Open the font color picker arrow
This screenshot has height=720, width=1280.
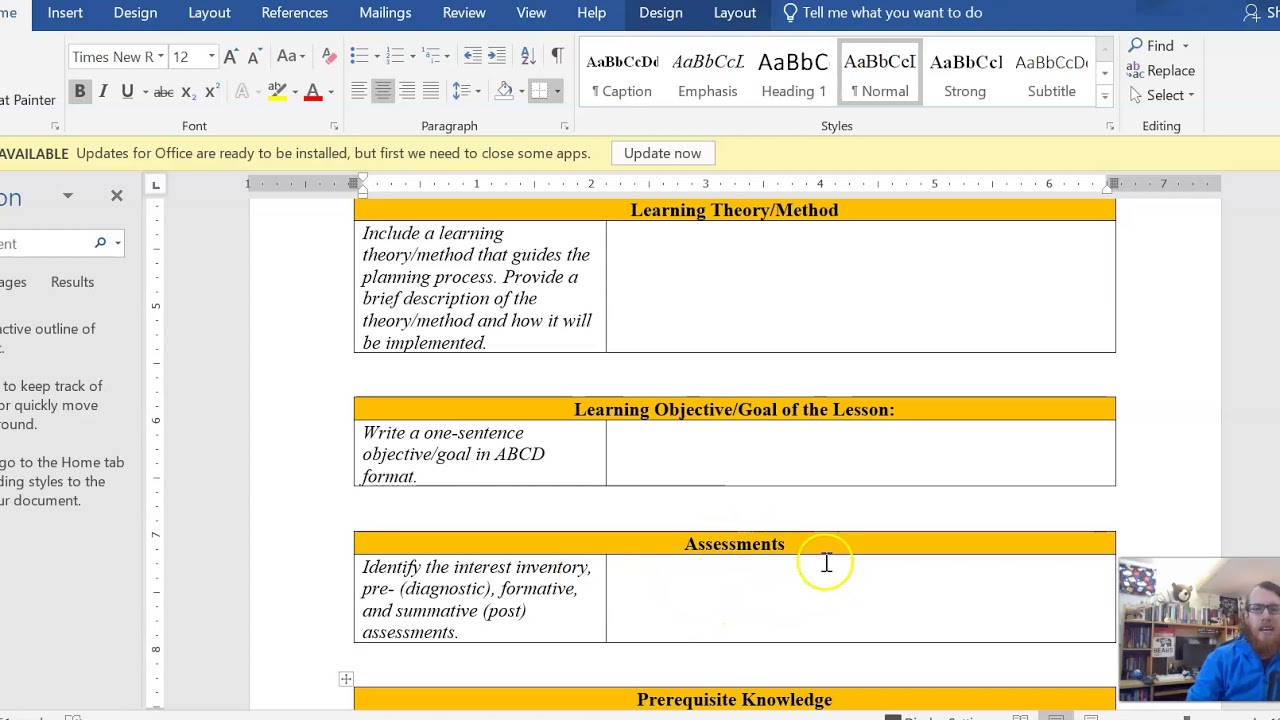click(331, 92)
